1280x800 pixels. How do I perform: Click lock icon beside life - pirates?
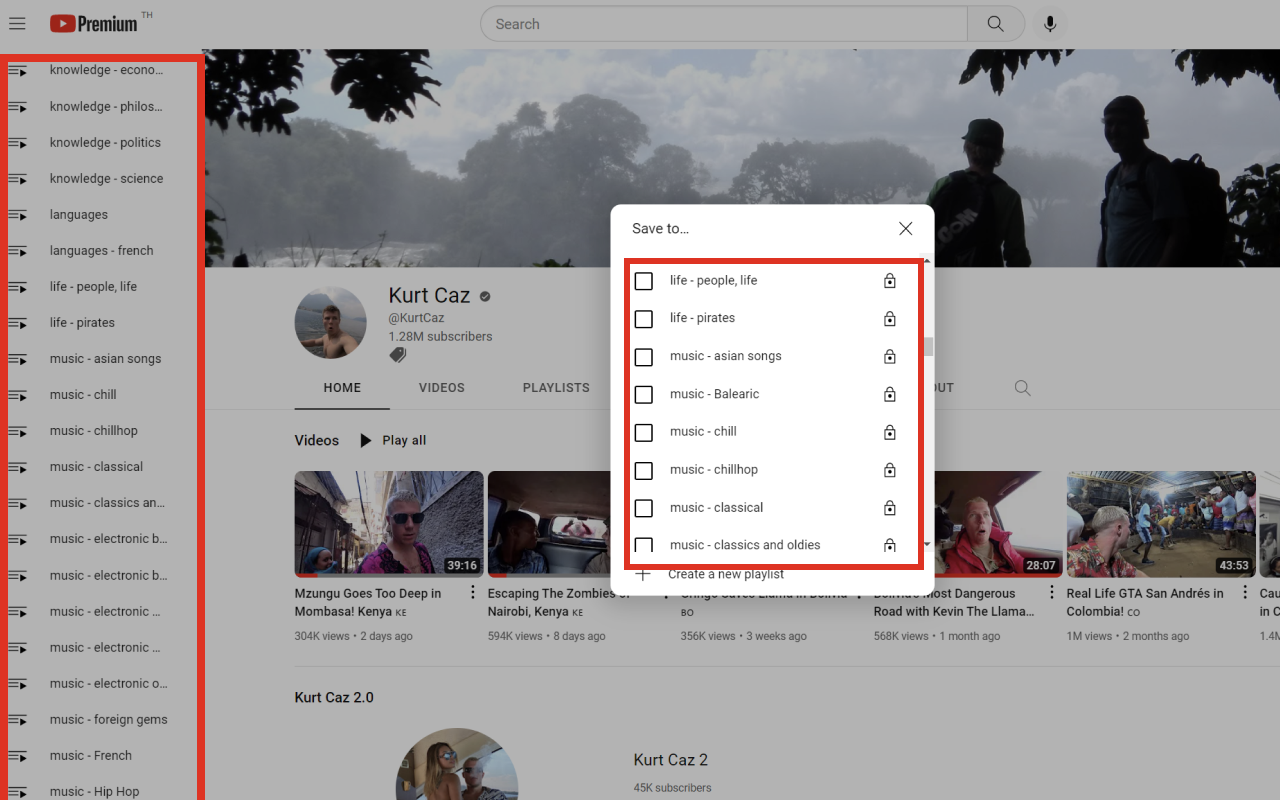coord(890,319)
